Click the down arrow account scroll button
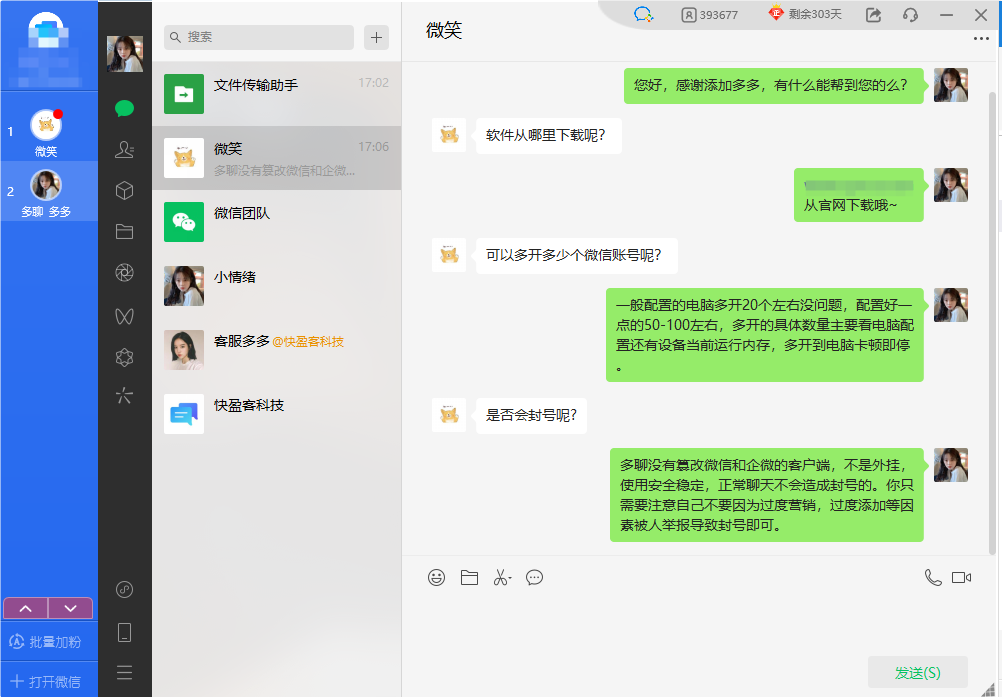Viewport: 1002px width, 697px height. pos(71,608)
